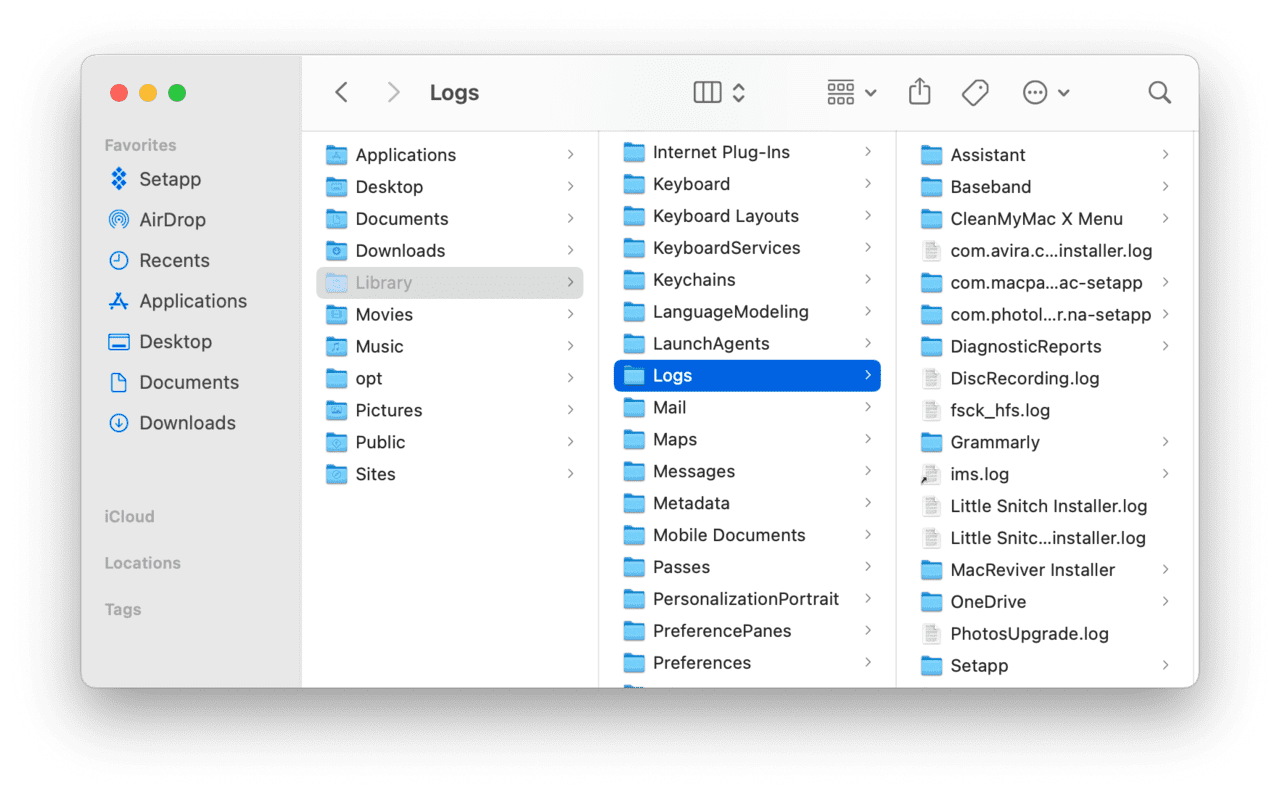The height and width of the screenshot is (795, 1280).
Task: Select the Baseband folder
Action: tap(1045, 187)
